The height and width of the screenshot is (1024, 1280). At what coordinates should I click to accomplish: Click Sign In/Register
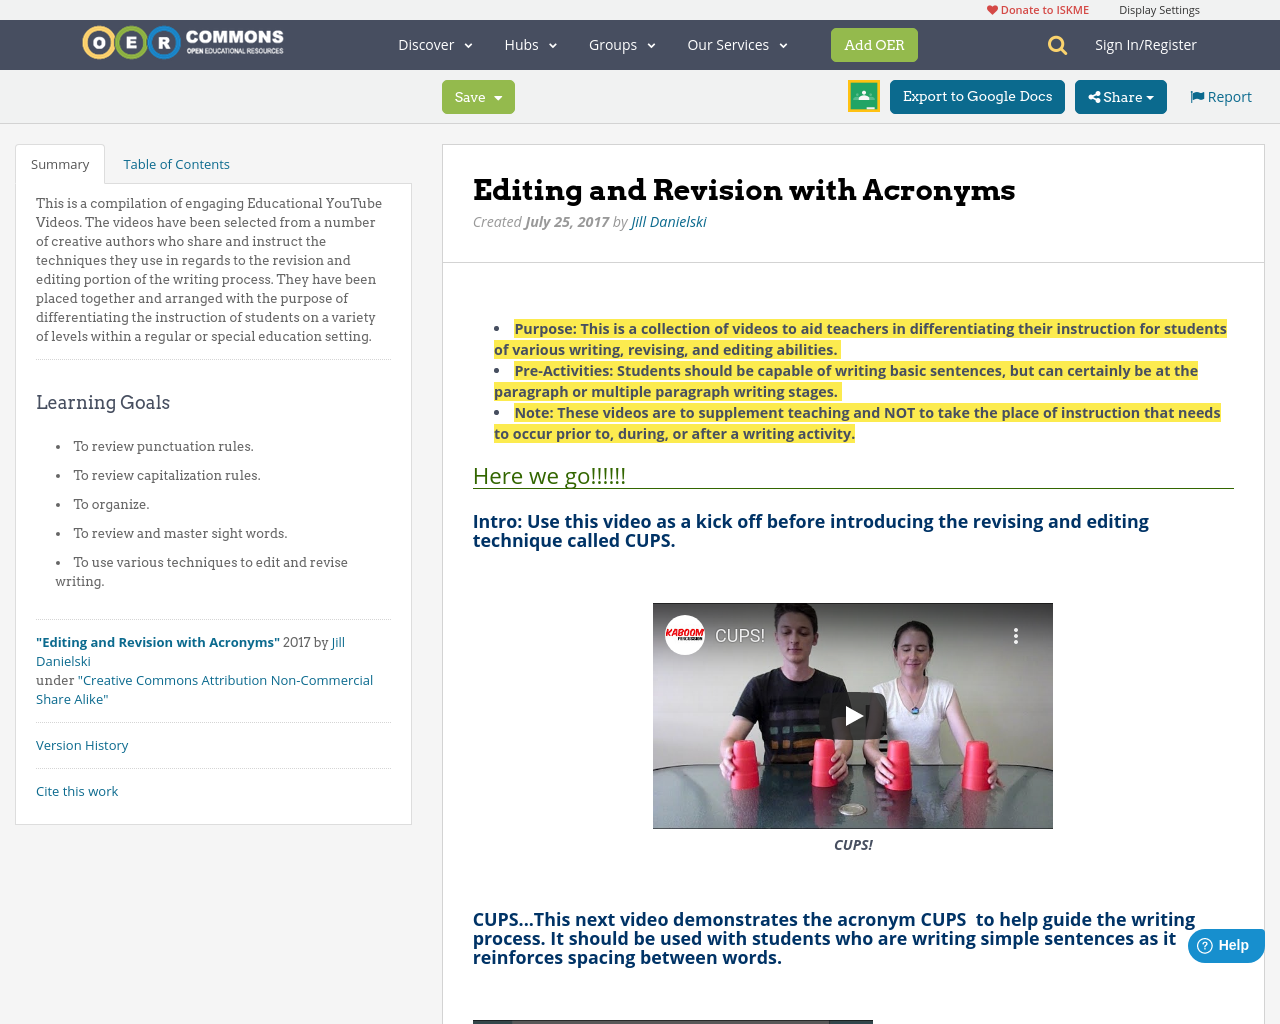click(x=1145, y=44)
